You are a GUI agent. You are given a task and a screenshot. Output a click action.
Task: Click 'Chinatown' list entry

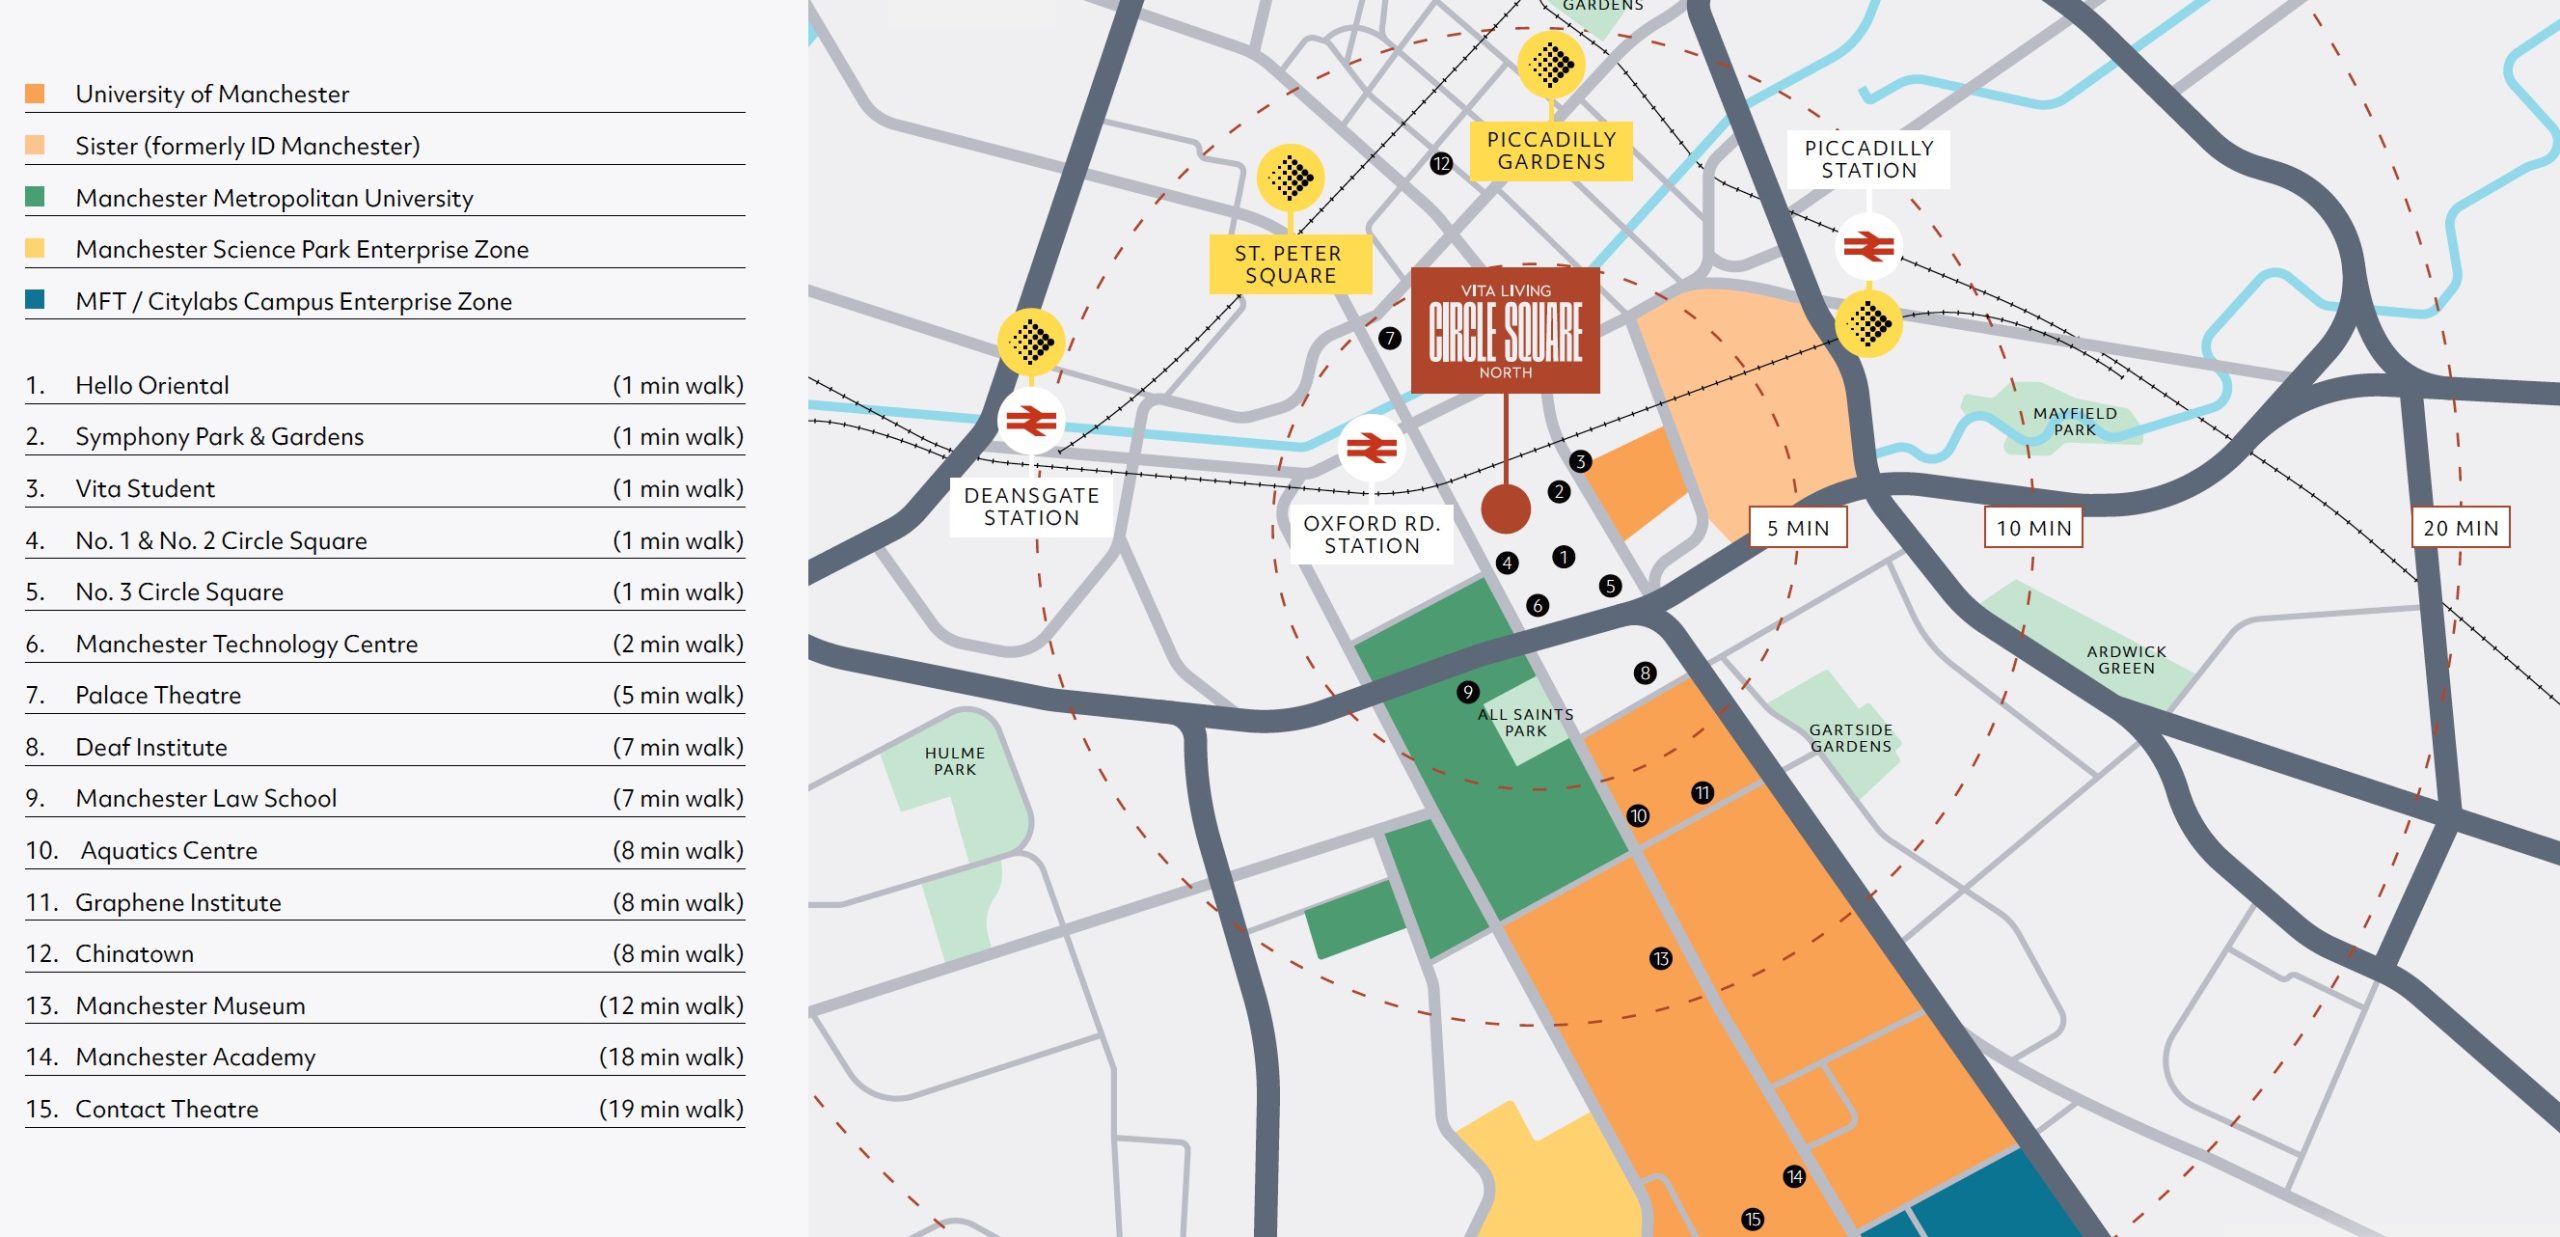tap(134, 953)
